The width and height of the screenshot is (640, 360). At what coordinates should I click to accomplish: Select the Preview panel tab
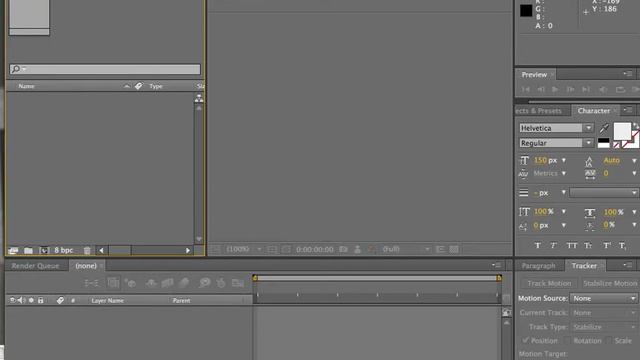coord(534,75)
